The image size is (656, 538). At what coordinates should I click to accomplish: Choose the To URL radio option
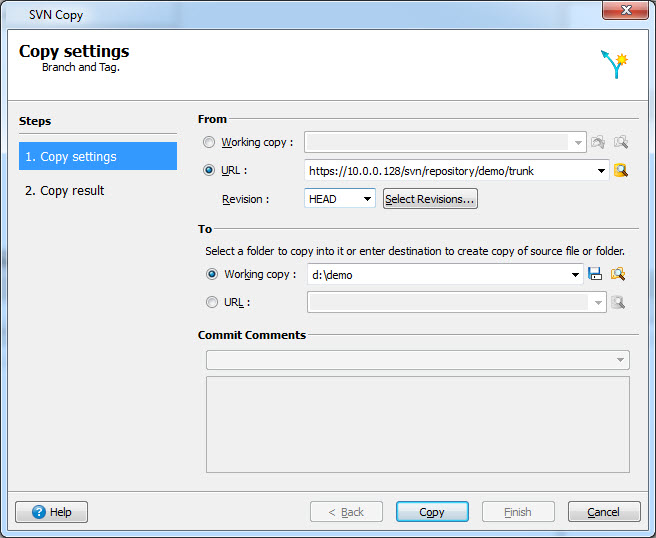pos(211,302)
